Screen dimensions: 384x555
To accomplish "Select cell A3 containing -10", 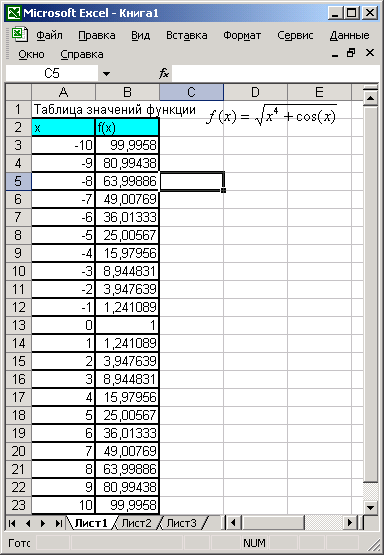I will pyautogui.click(x=63, y=145).
